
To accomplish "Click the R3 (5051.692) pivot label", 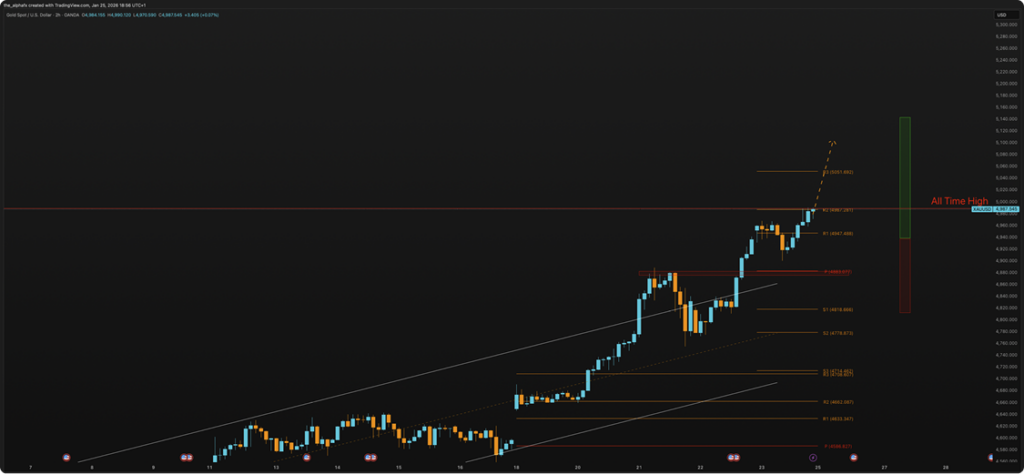I will click(834, 172).
